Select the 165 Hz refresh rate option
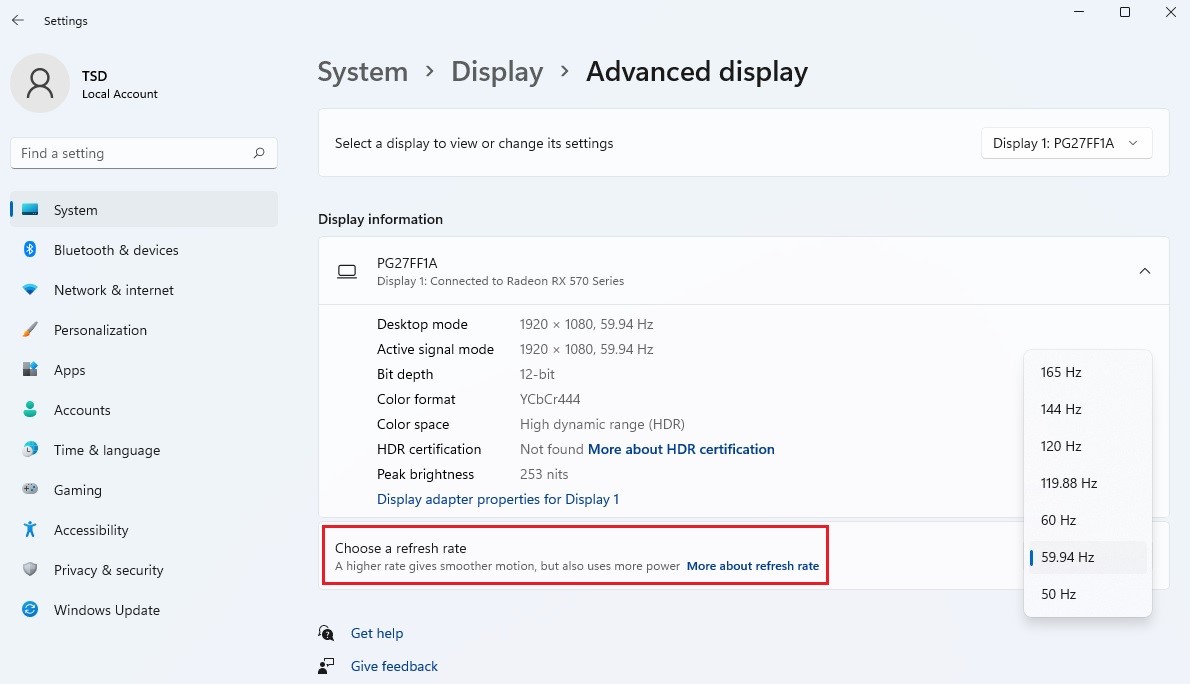 tap(1061, 372)
